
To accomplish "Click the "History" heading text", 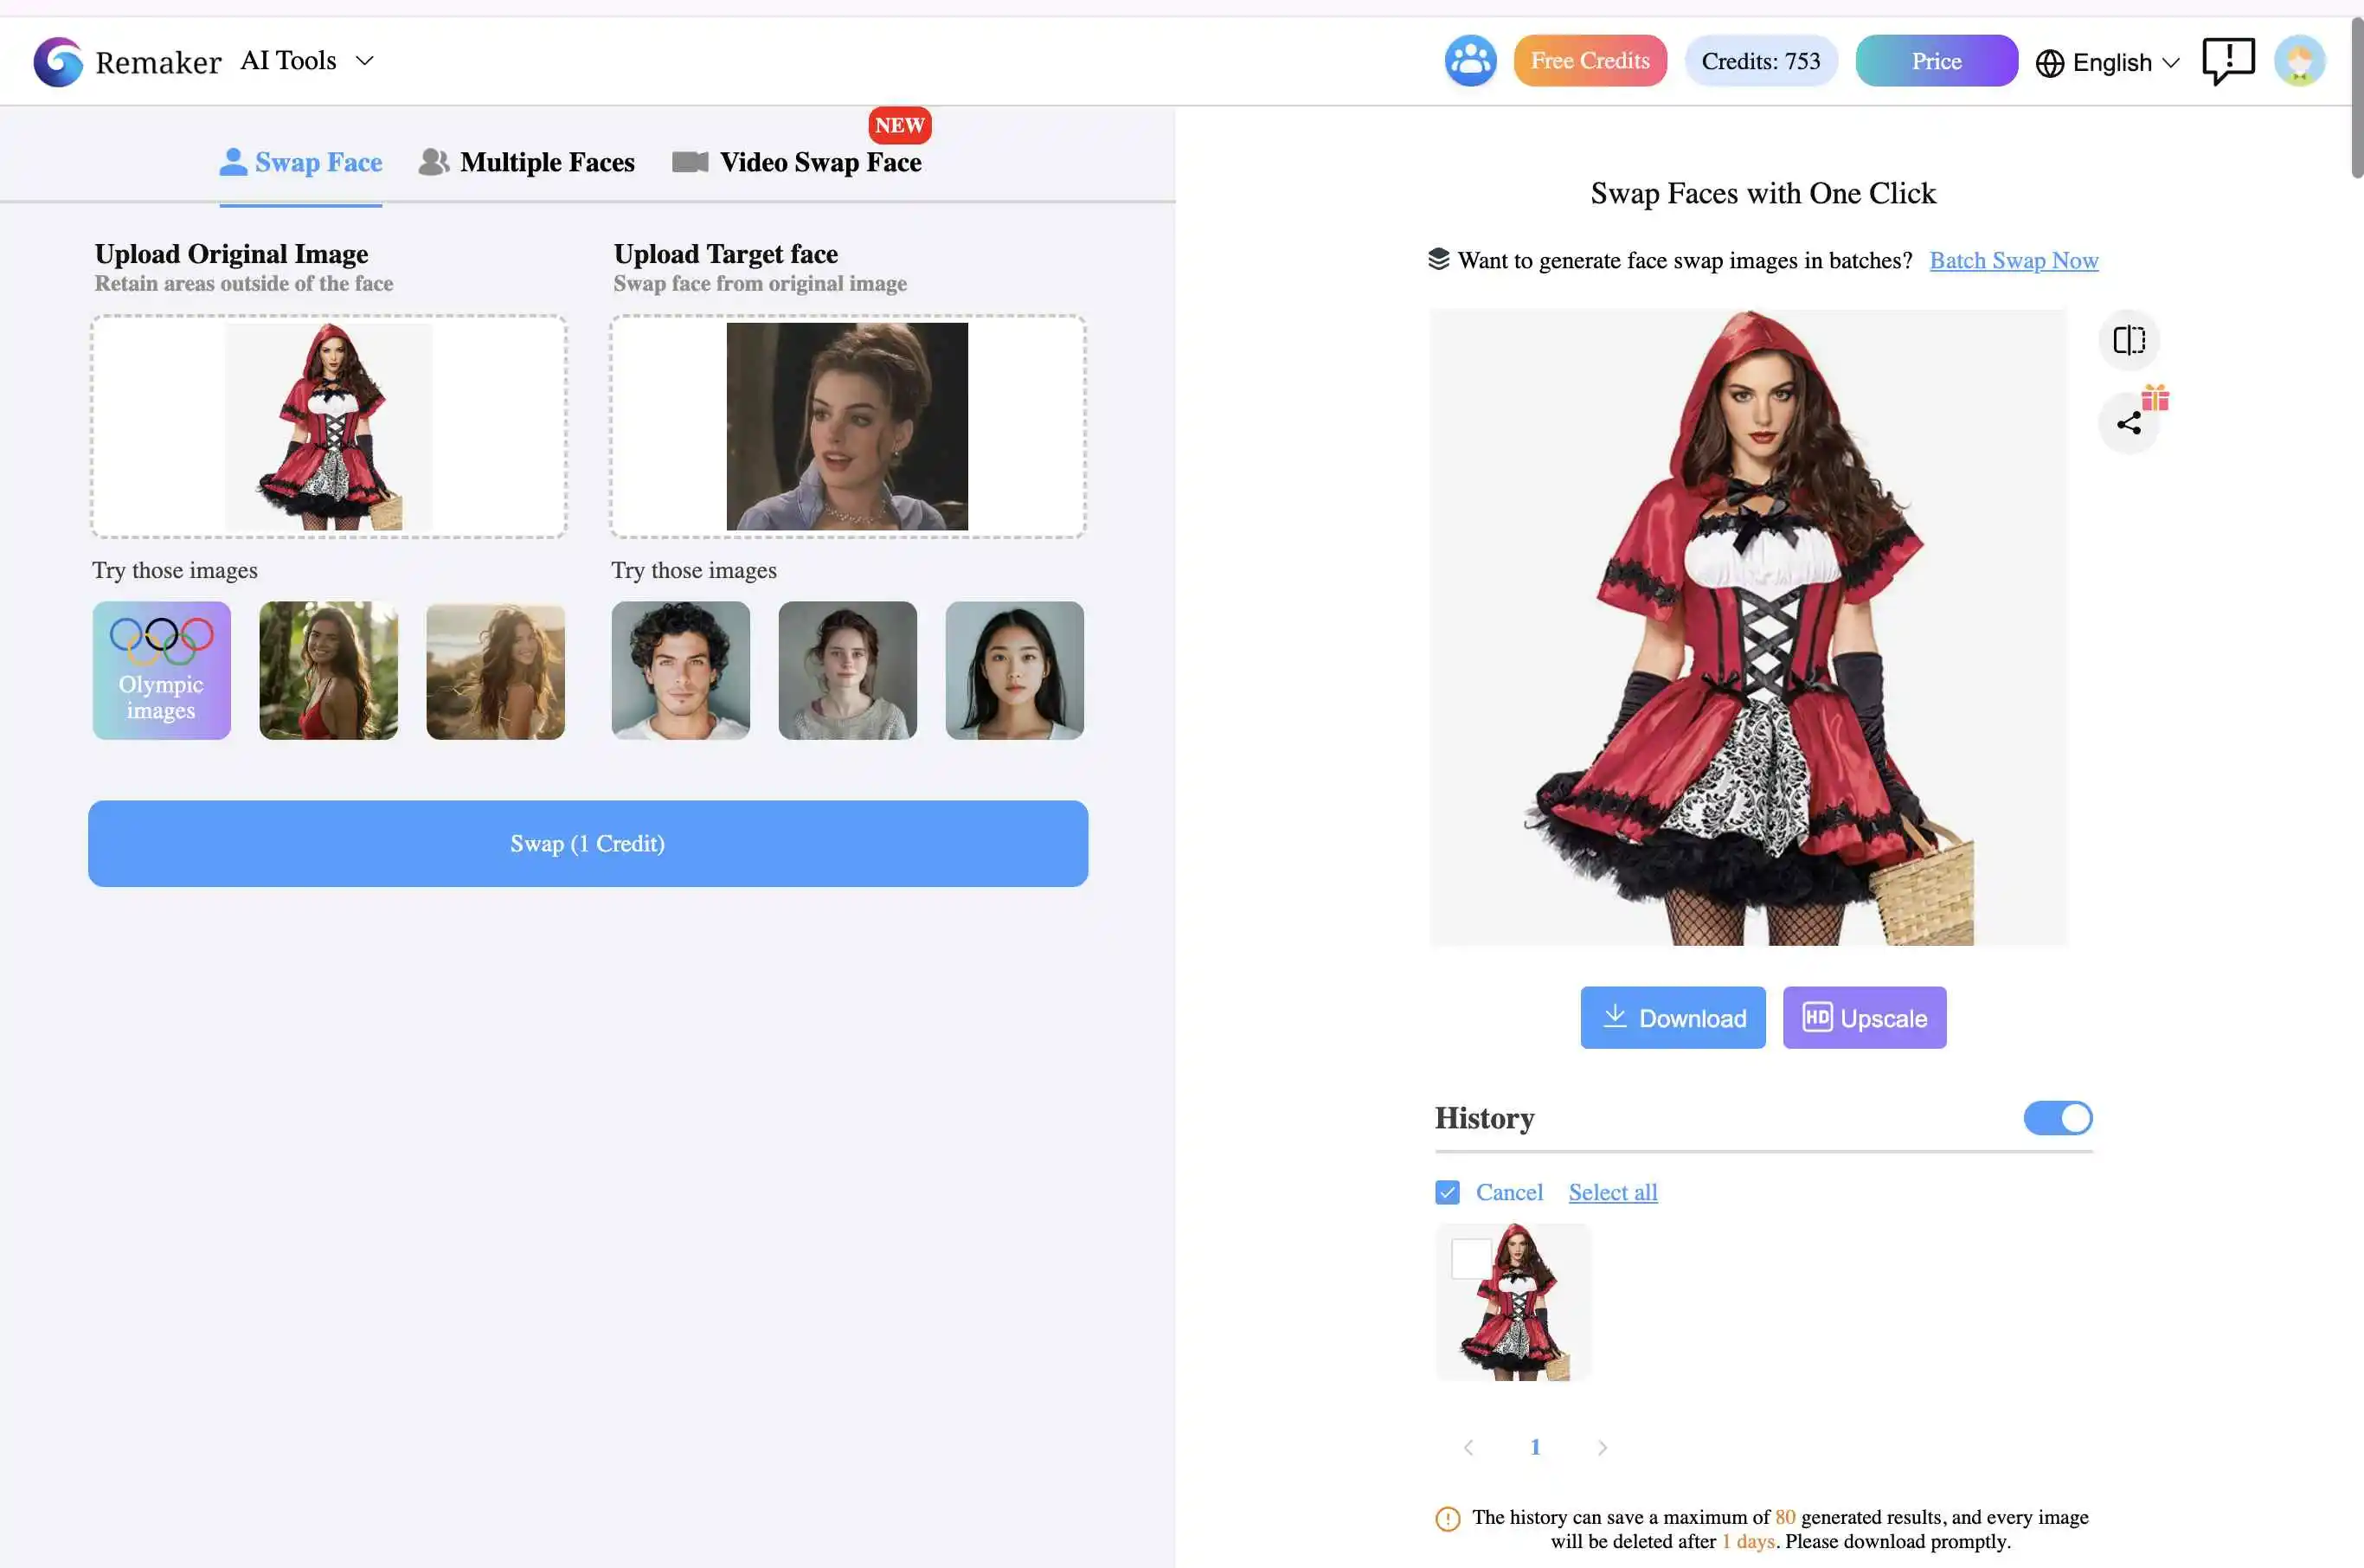I will [x=1484, y=1118].
